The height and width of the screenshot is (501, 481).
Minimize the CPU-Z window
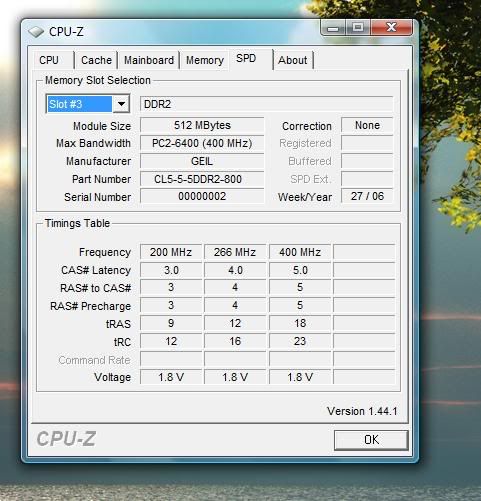tap(333, 27)
